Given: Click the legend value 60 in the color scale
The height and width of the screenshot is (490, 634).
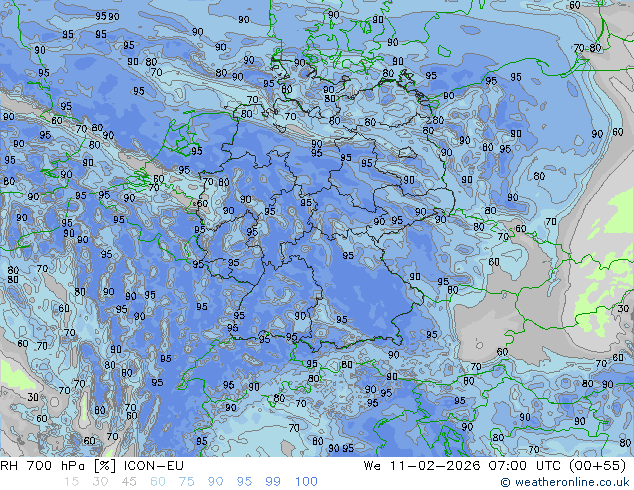Looking at the screenshot, I should pyautogui.click(x=158, y=481).
